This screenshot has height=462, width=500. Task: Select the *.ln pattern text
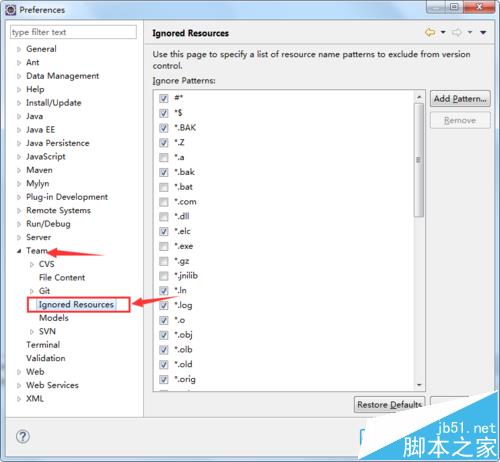[180, 290]
